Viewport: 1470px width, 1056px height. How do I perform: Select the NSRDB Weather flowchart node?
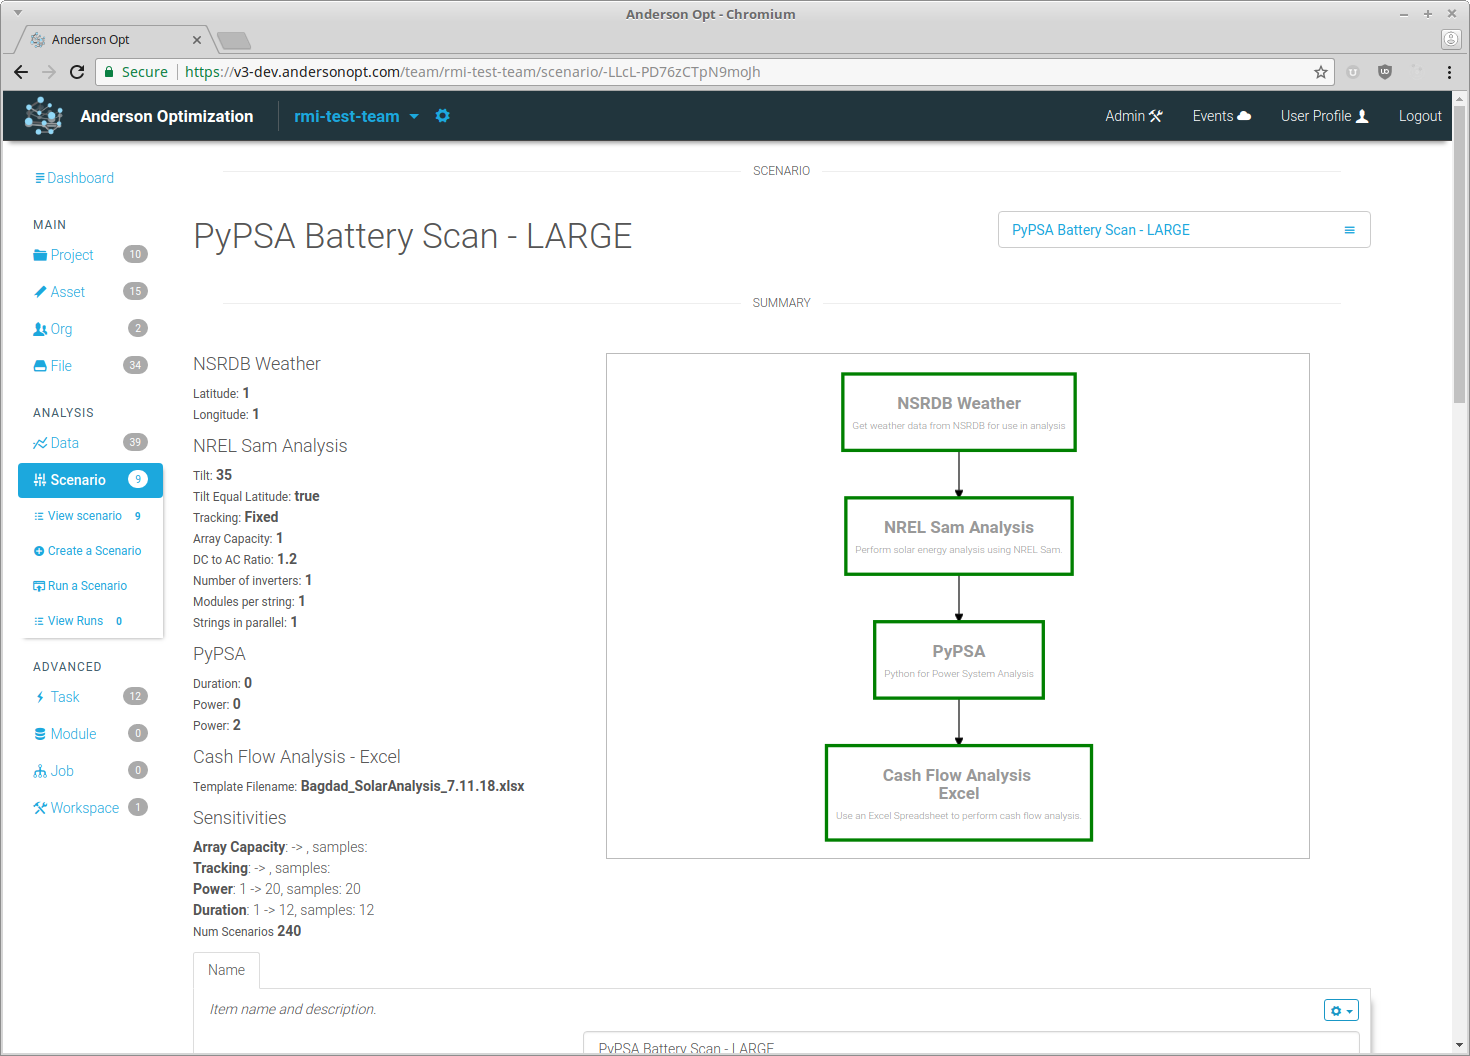[959, 412]
